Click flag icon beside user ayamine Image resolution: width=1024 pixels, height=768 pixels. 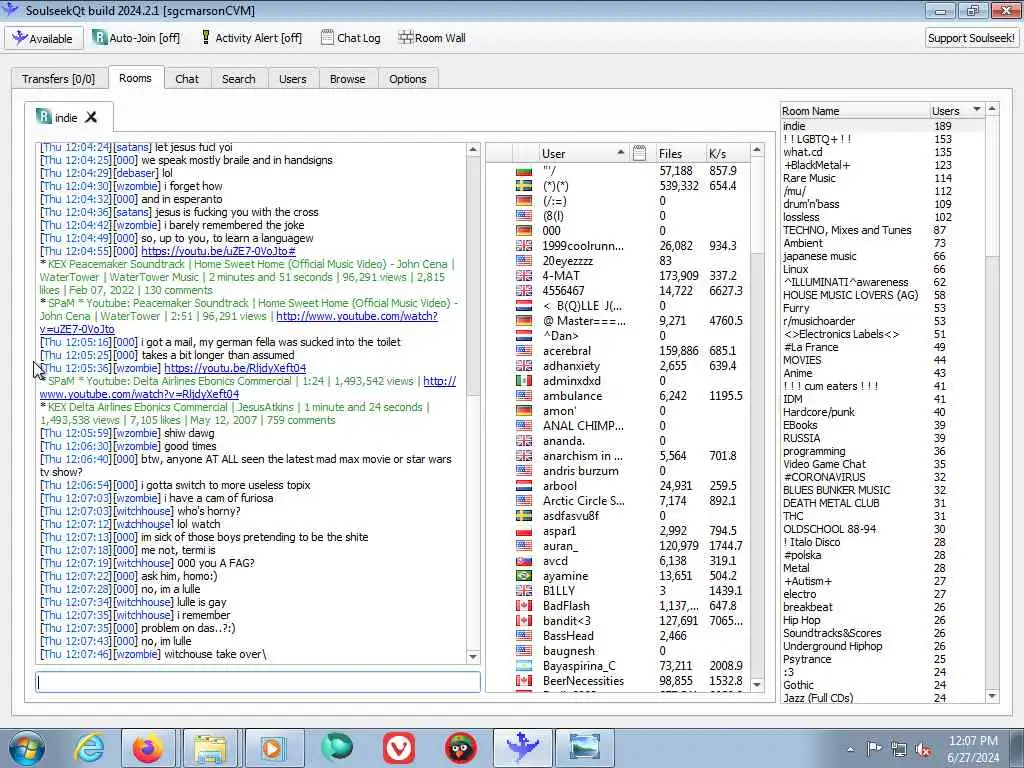coord(524,575)
